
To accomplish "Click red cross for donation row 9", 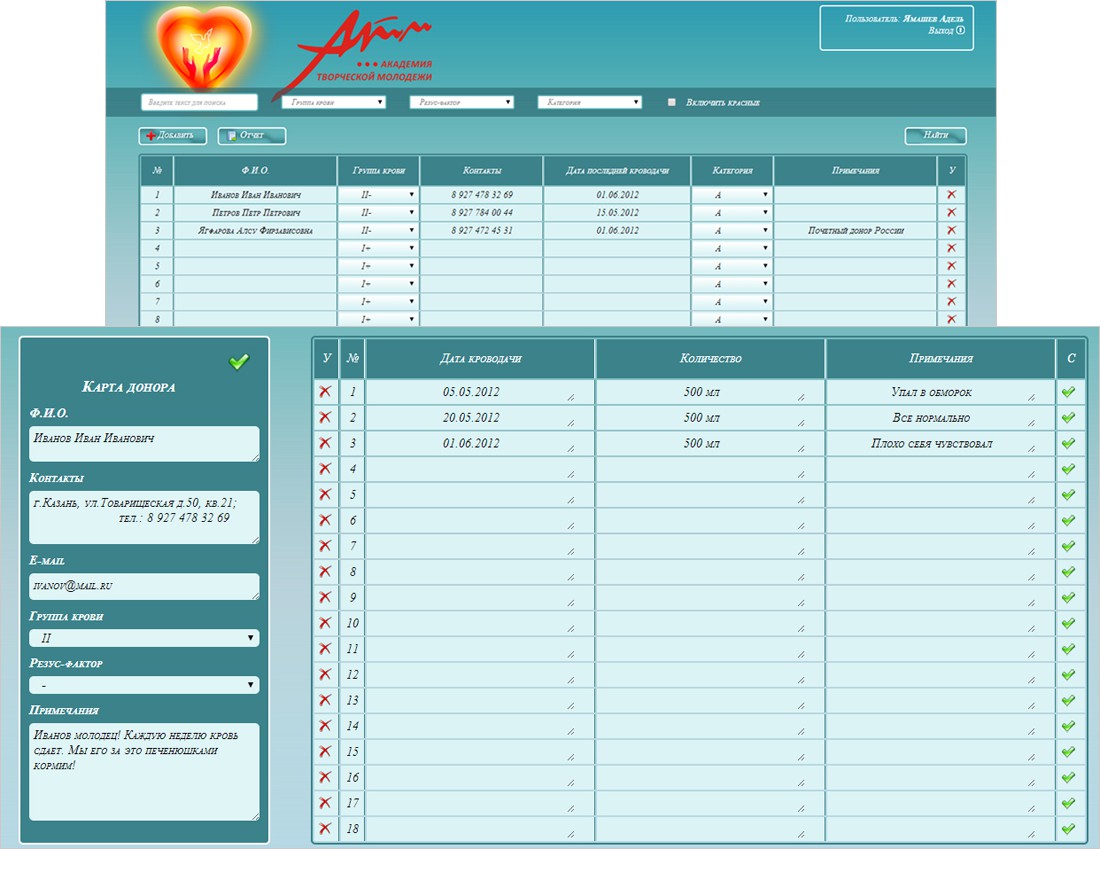I will (x=325, y=597).
